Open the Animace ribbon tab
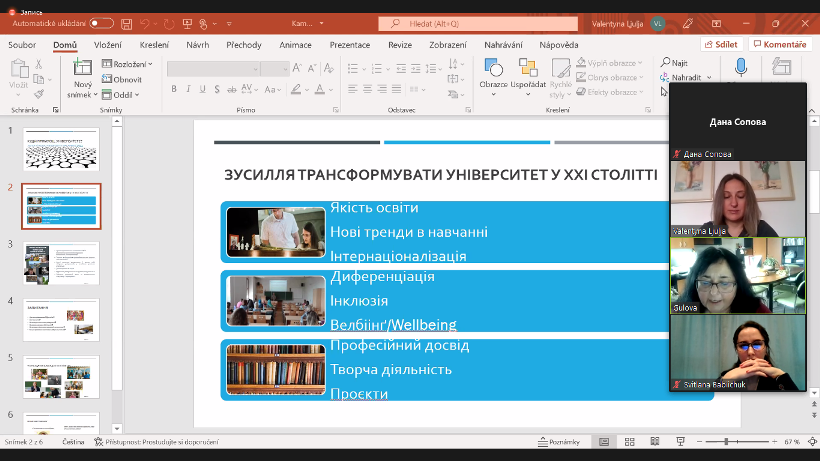This screenshot has width=820, height=461. pyautogui.click(x=295, y=45)
